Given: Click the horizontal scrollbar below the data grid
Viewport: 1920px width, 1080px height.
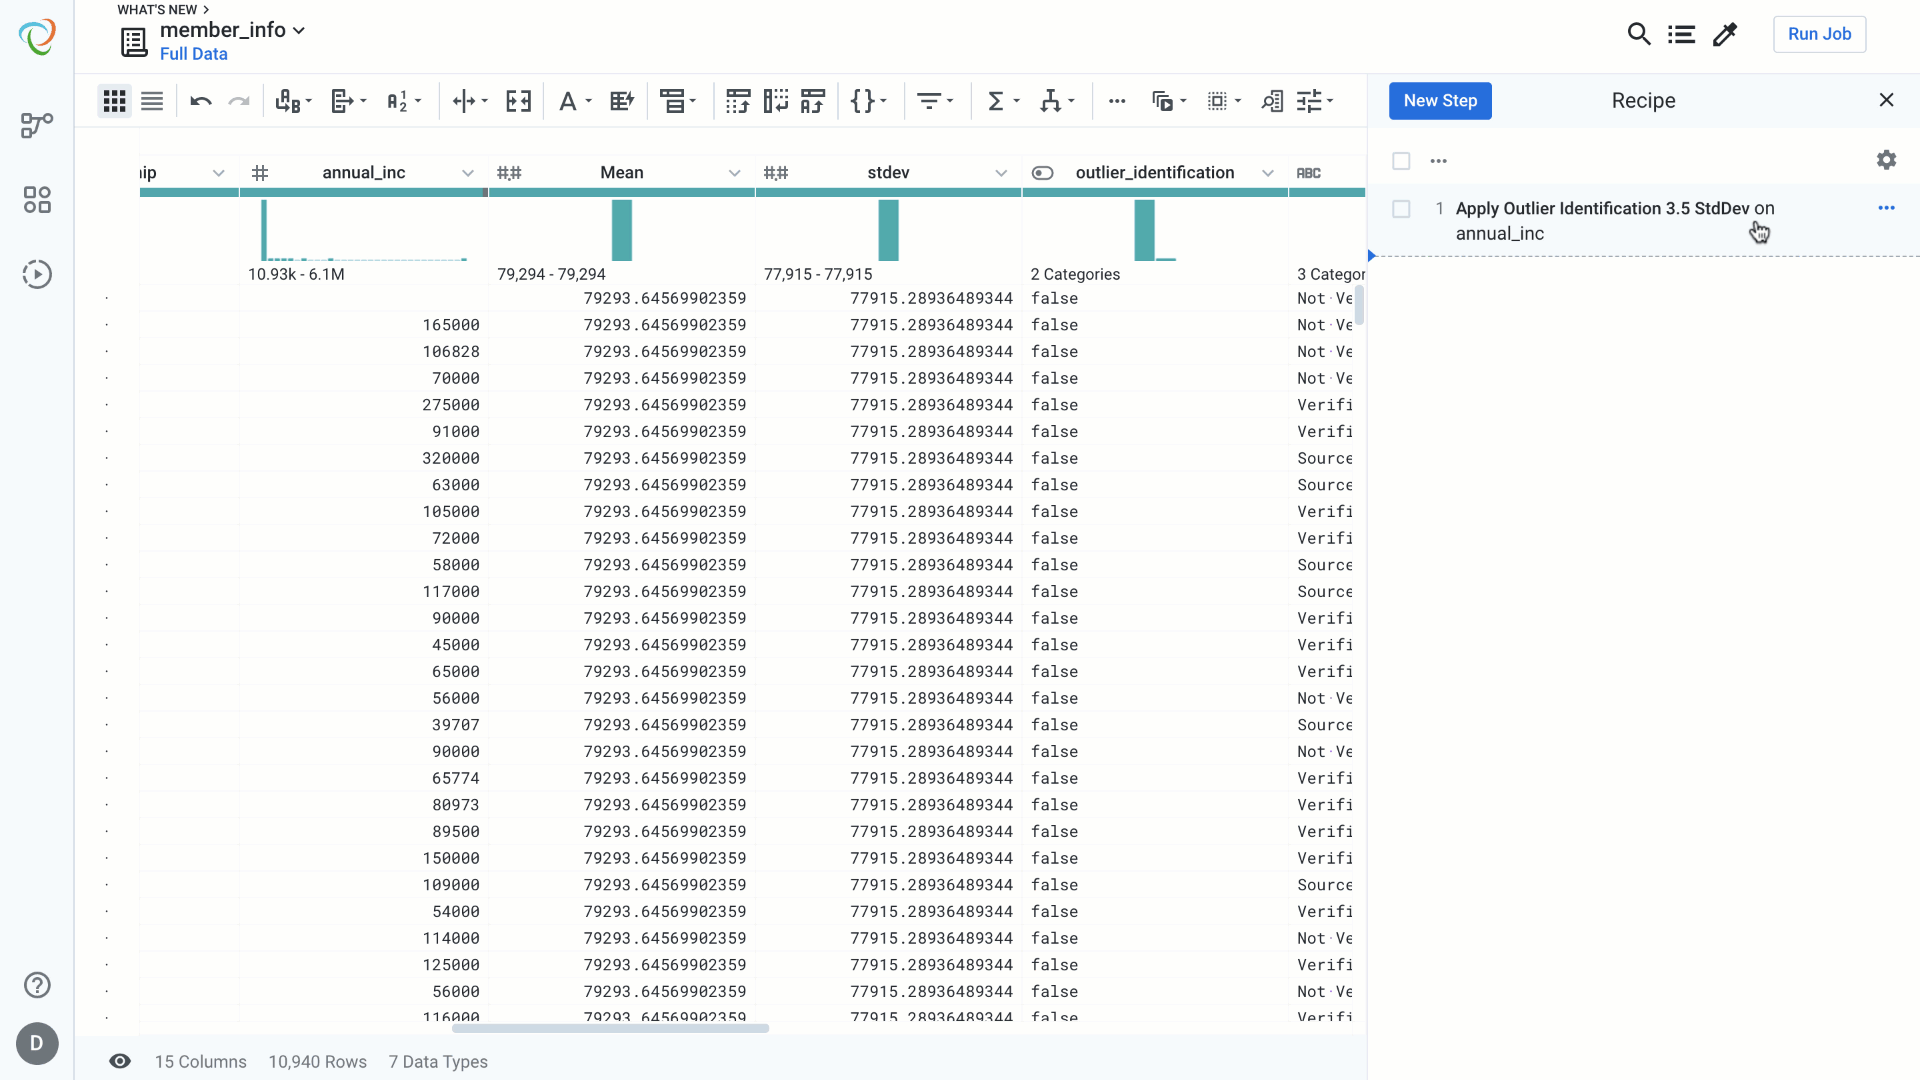Looking at the screenshot, I should click(x=610, y=1029).
